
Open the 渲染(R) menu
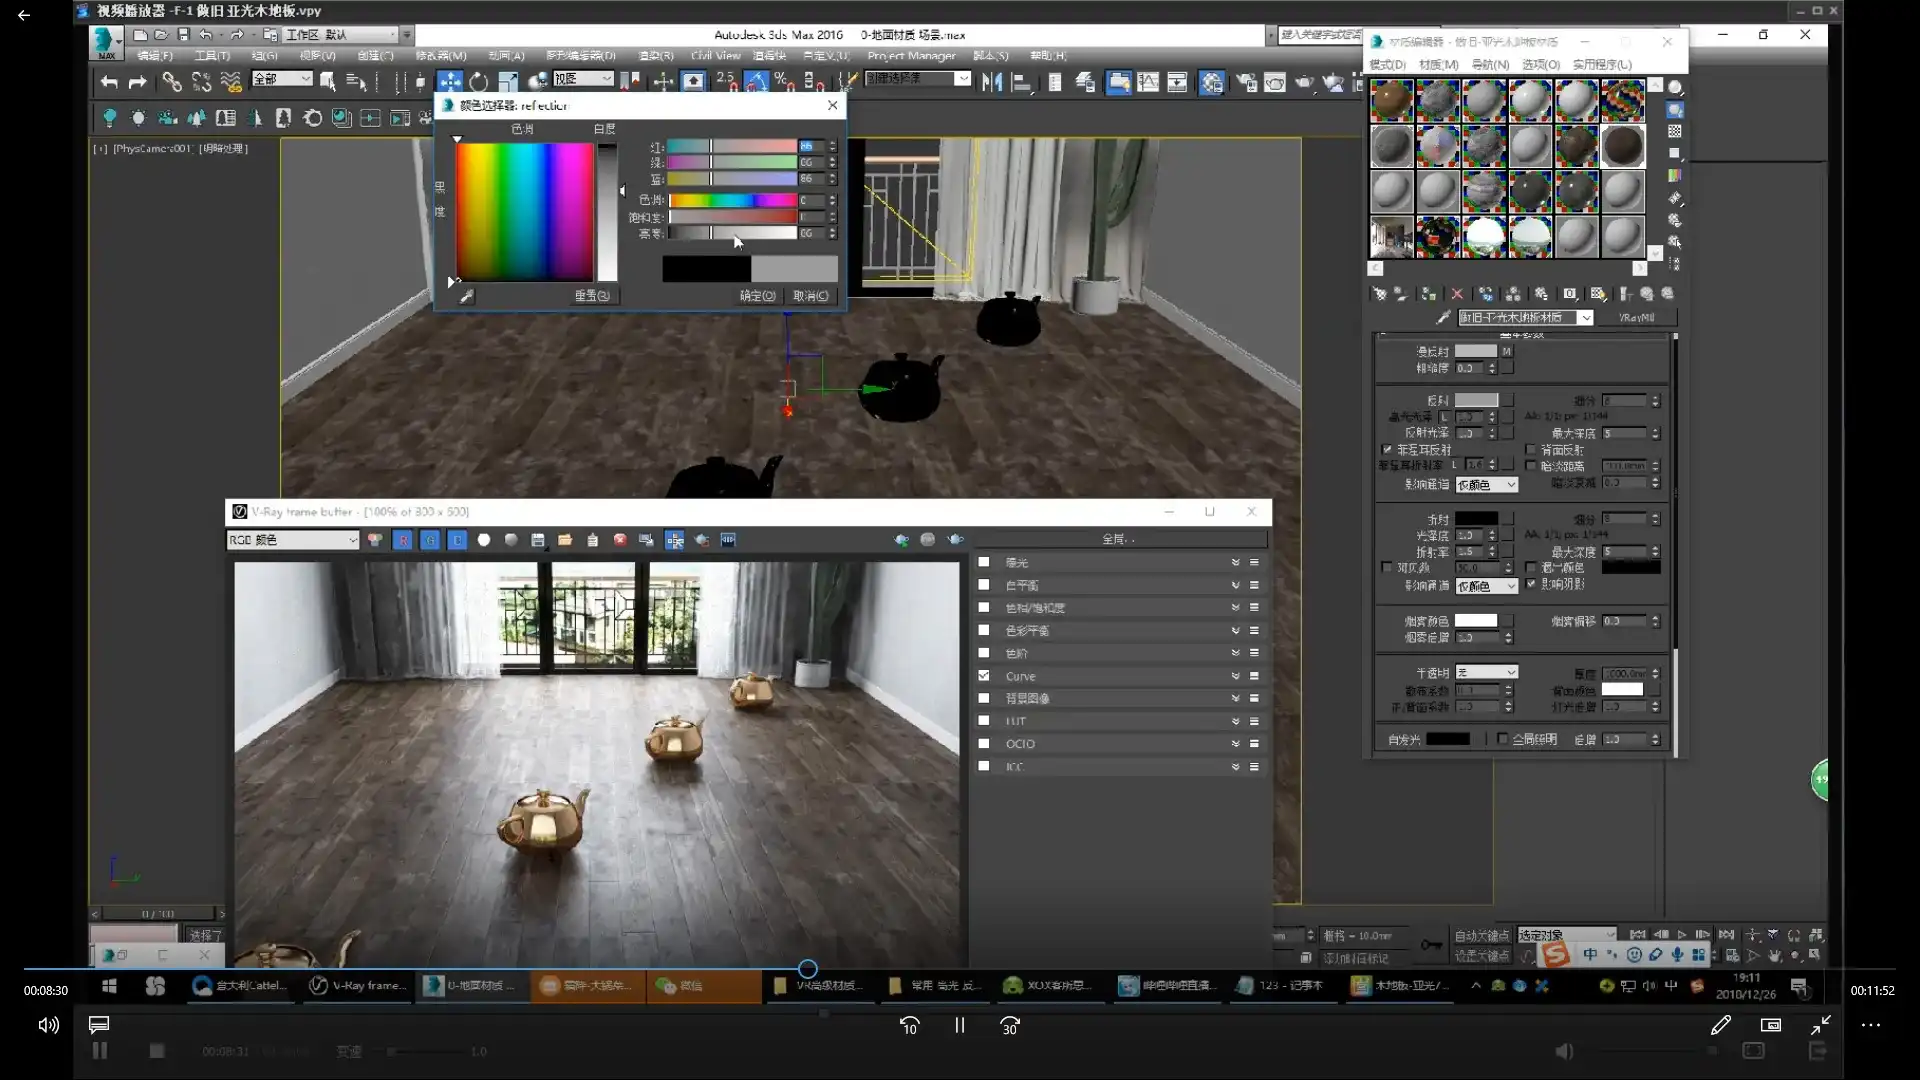[656, 56]
